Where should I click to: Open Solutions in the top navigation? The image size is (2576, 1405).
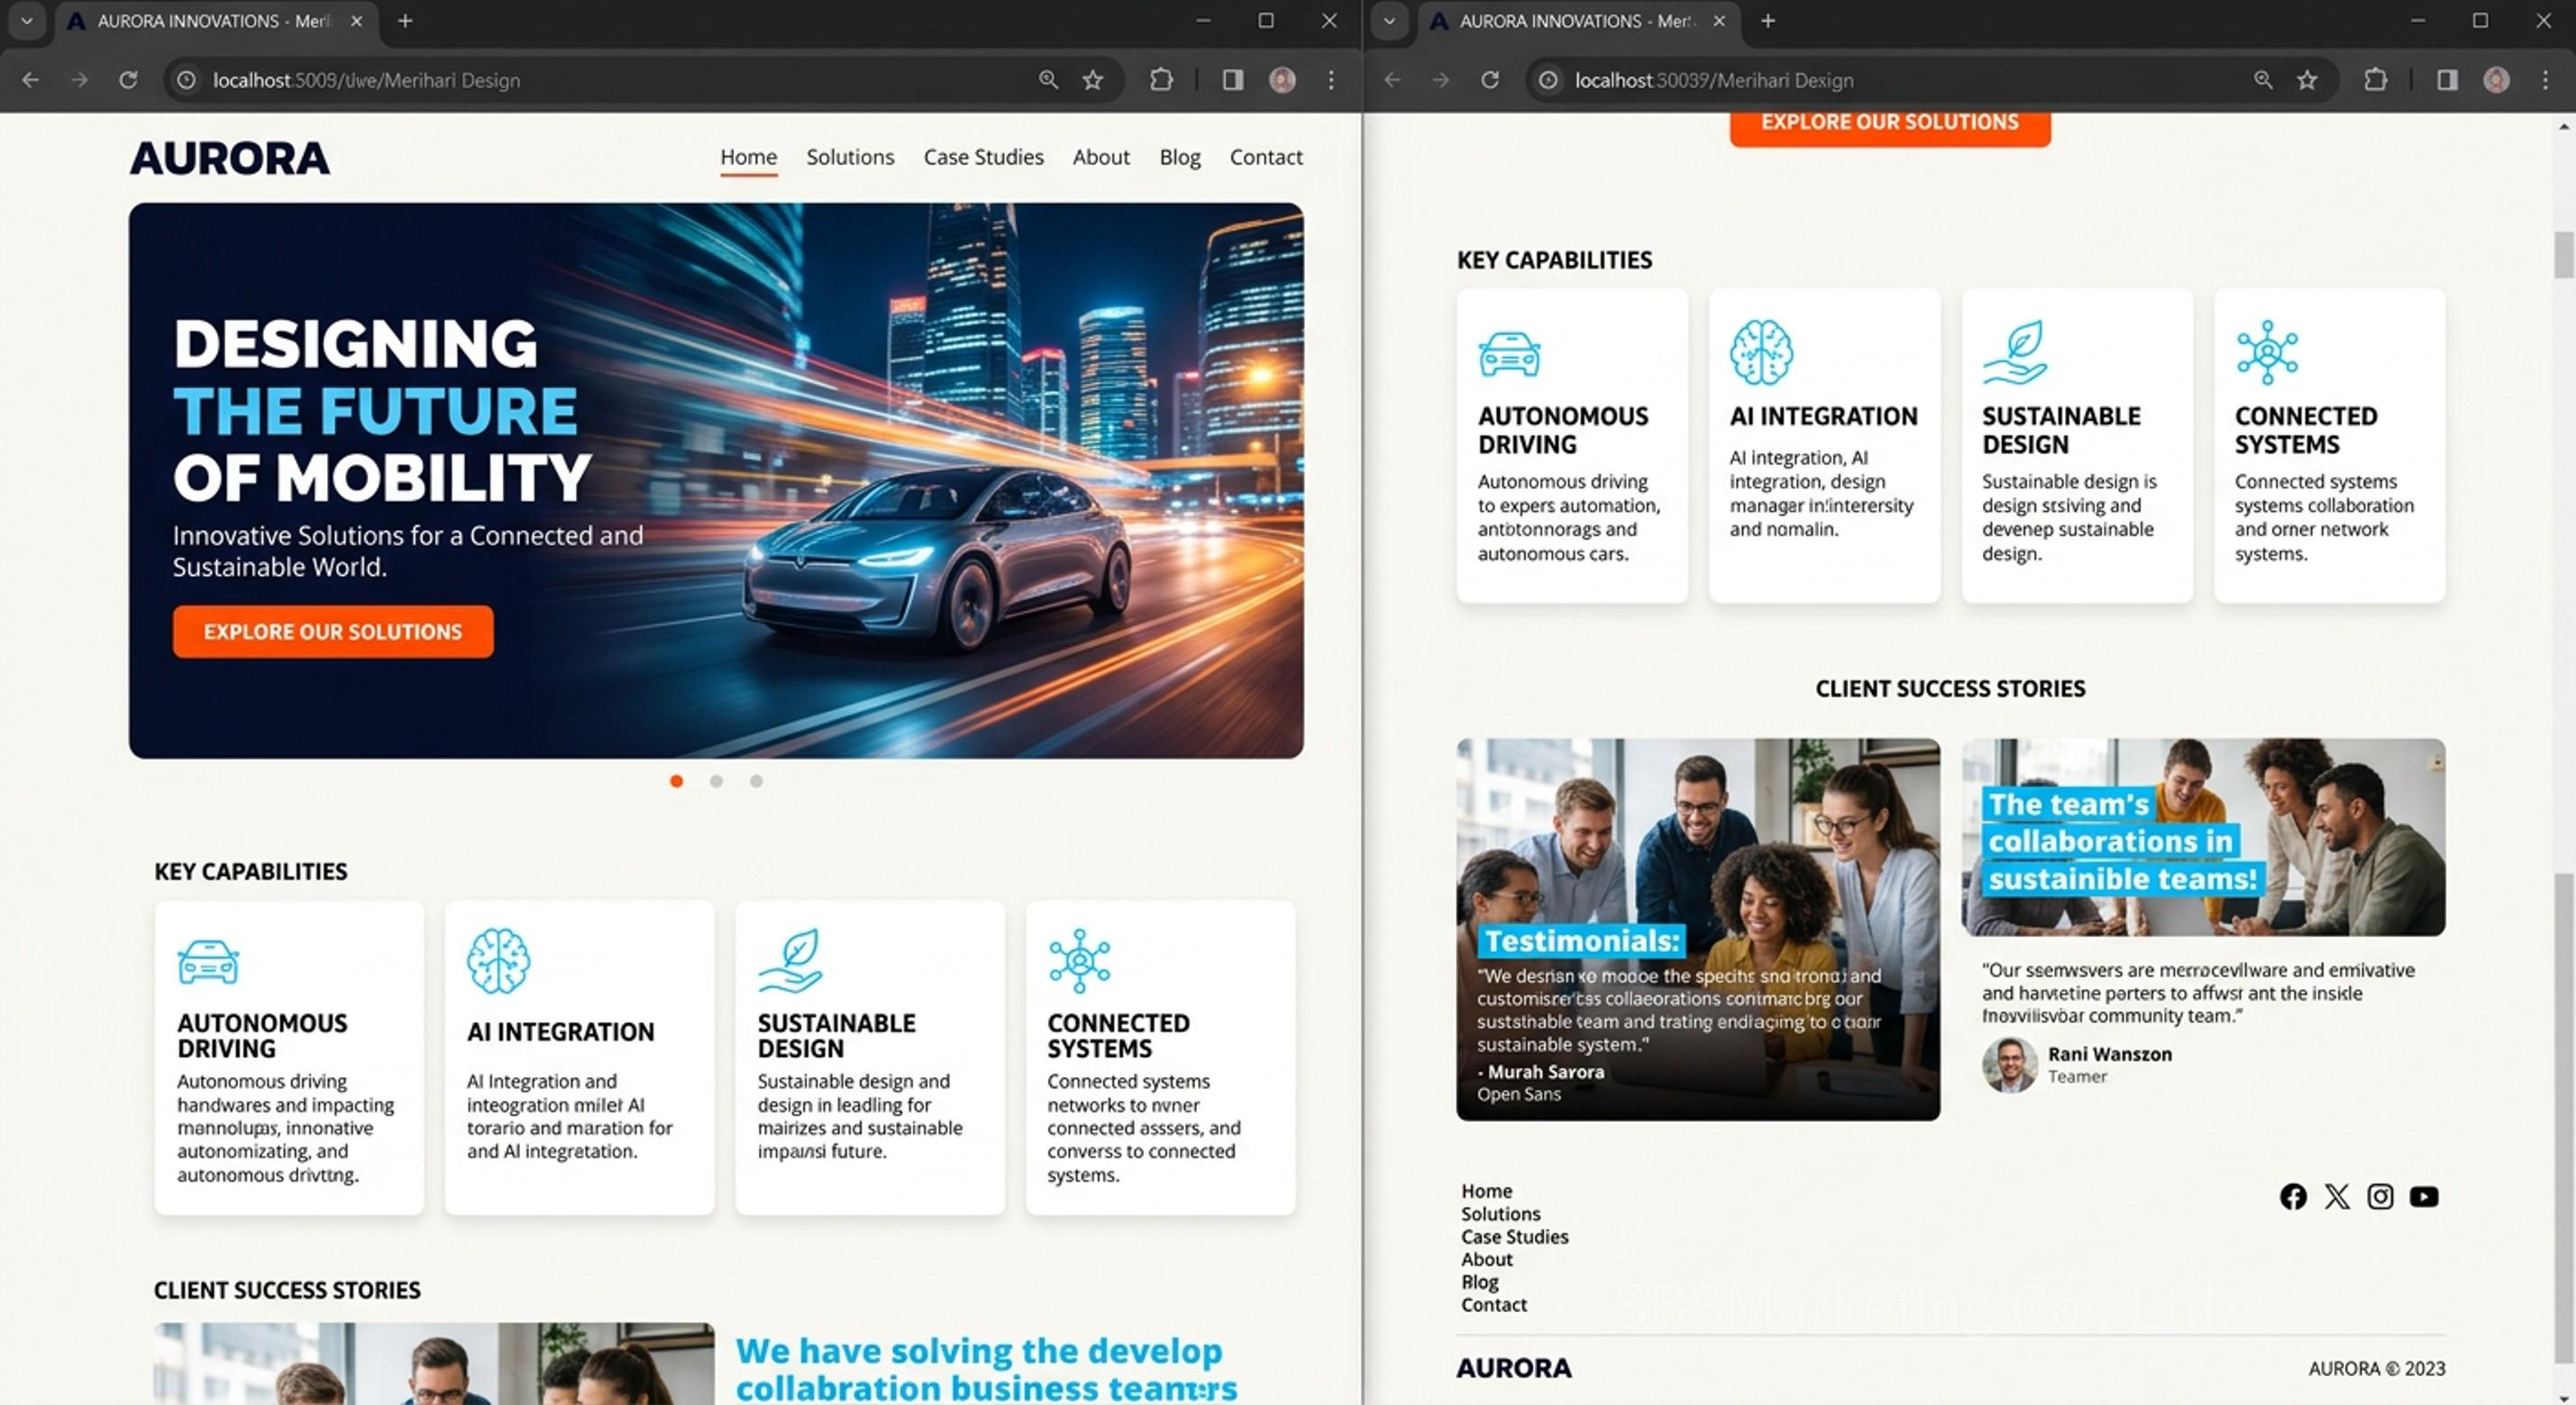pyautogui.click(x=850, y=157)
